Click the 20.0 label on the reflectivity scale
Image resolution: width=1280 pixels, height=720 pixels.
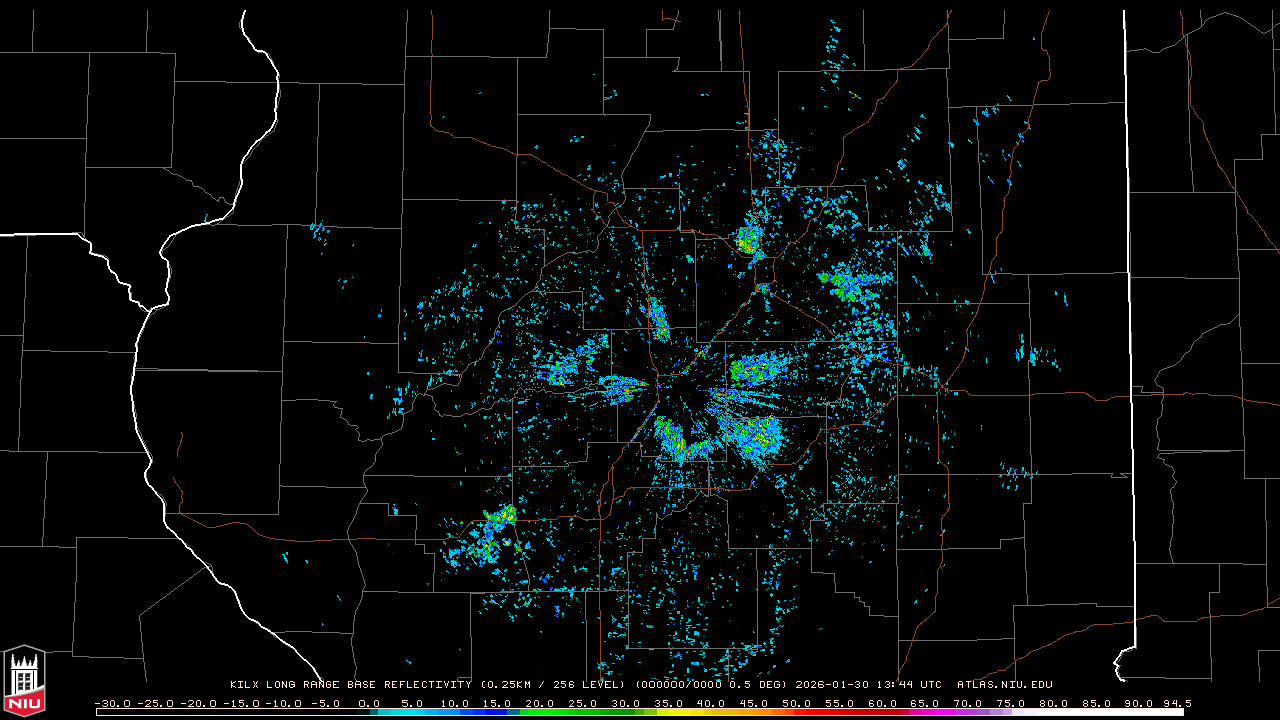(541, 703)
